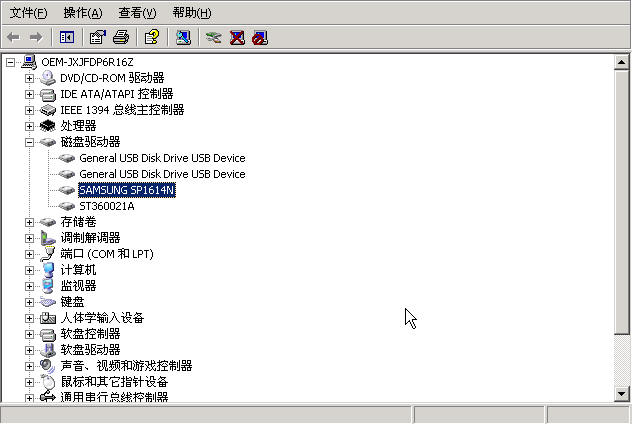632x424 pixels.
Task: Select the IEEE 1394 总线主控制器 label
Action: (x=122, y=110)
